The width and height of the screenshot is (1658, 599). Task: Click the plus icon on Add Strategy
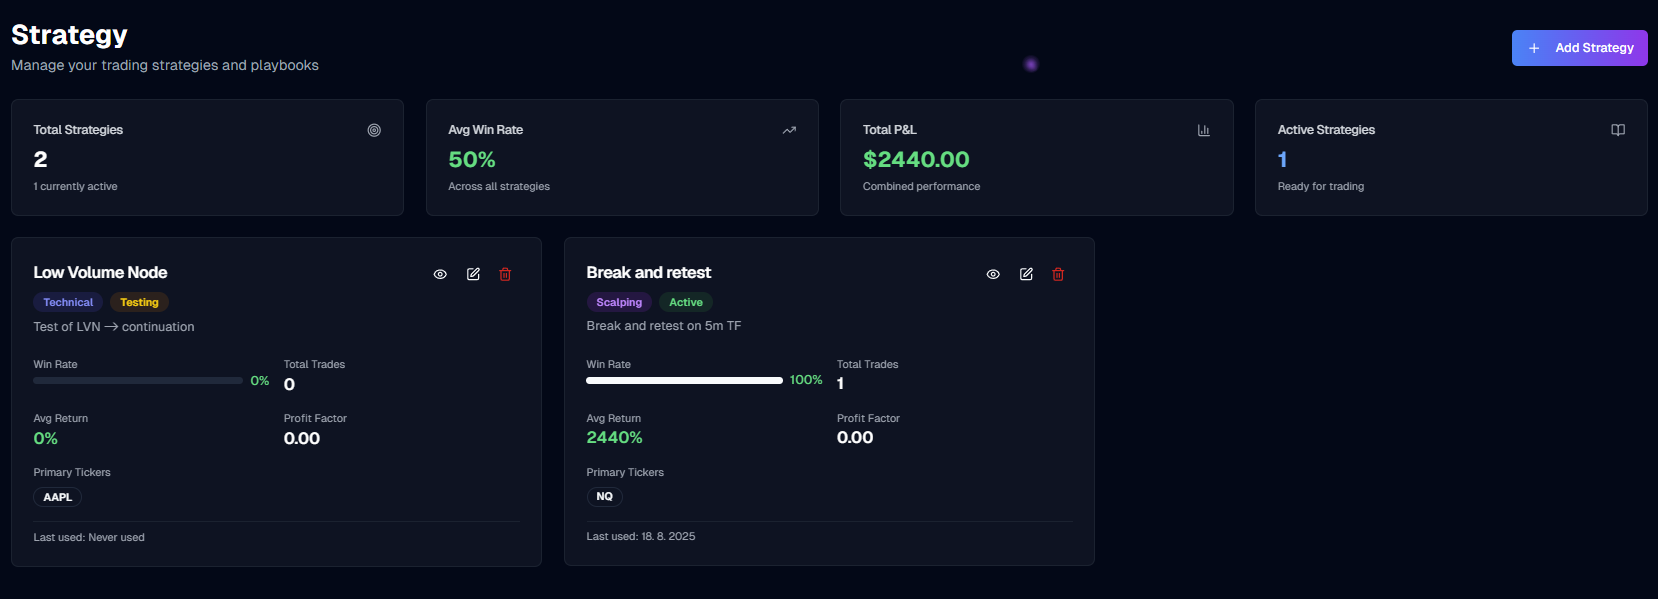1534,48
